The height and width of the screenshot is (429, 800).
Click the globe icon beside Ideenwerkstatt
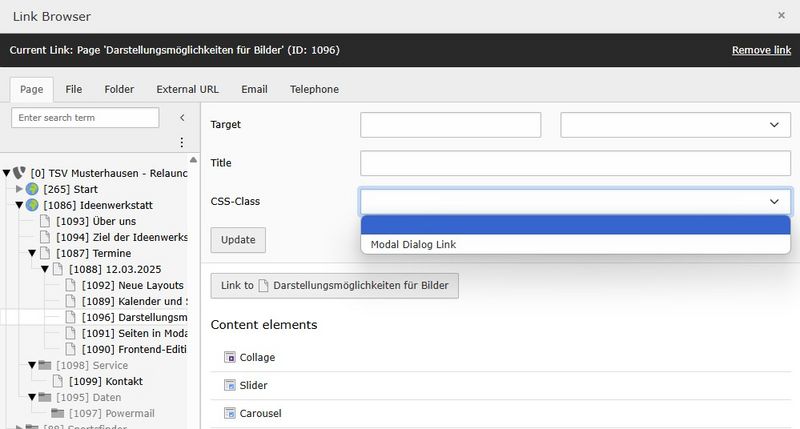[32, 205]
